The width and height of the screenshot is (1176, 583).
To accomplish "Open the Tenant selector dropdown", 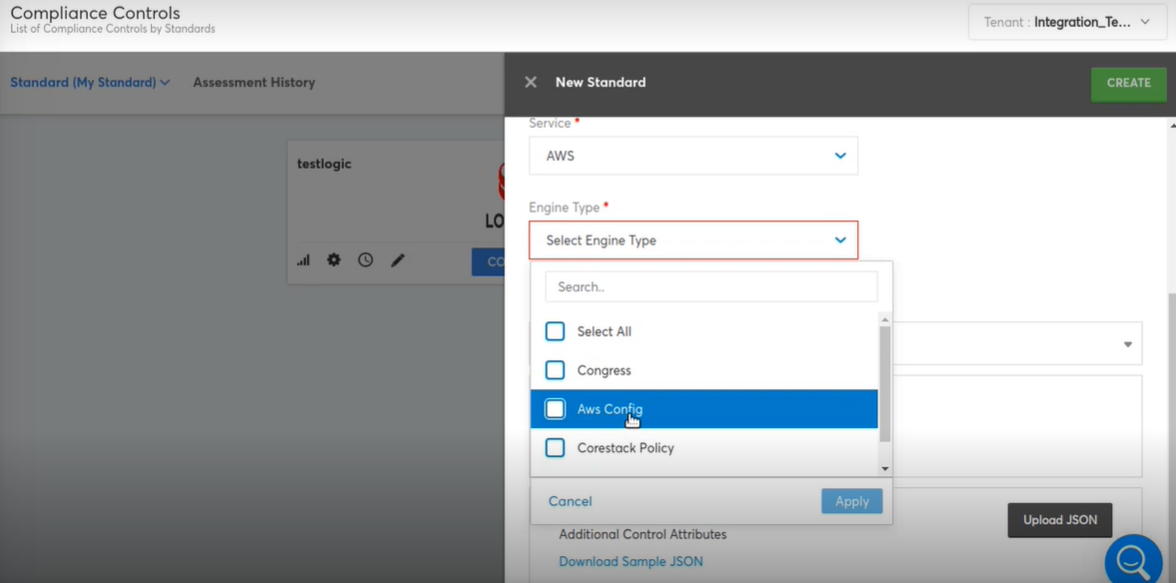I will (1067, 23).
